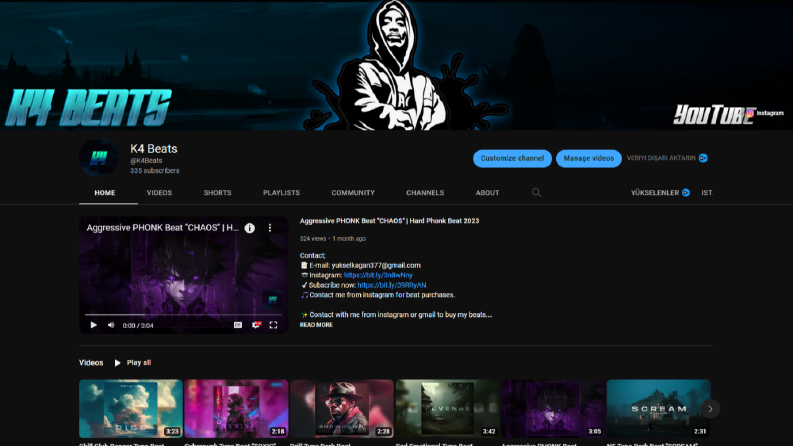793x446 pixels.
Task: Switch to the HOME tab
Action: pos(105,193)
